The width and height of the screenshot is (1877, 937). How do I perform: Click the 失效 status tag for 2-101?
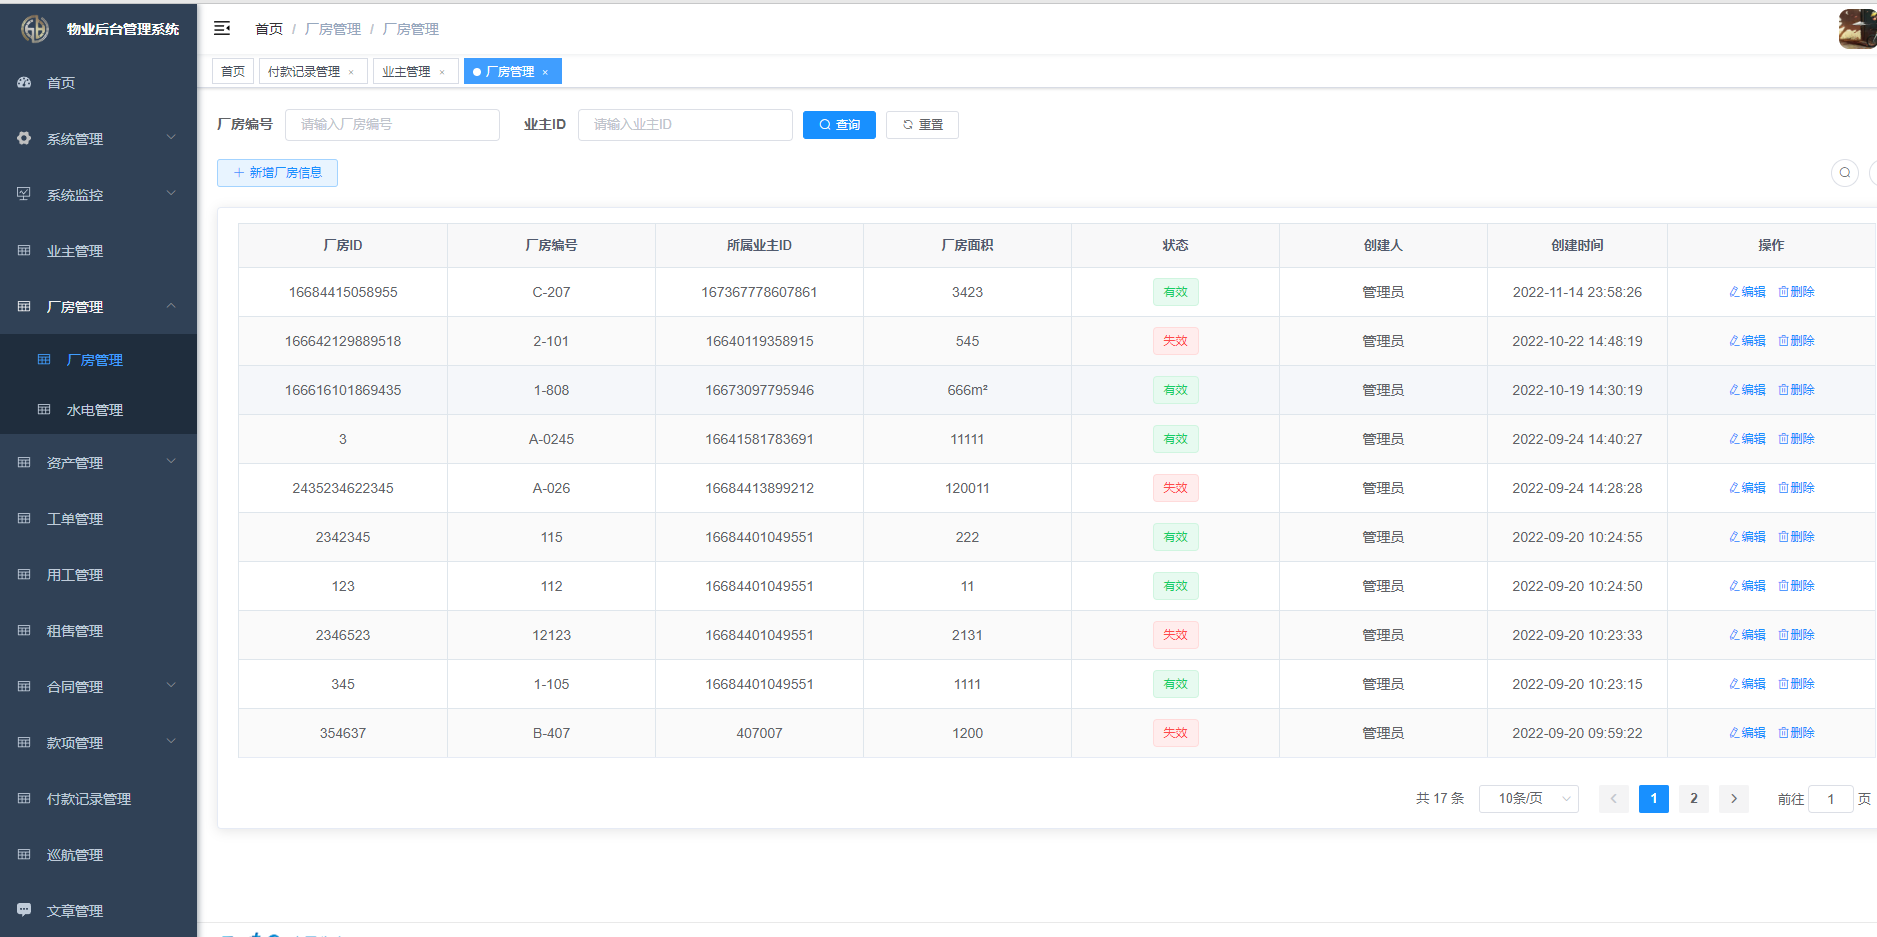point(1175,341)
